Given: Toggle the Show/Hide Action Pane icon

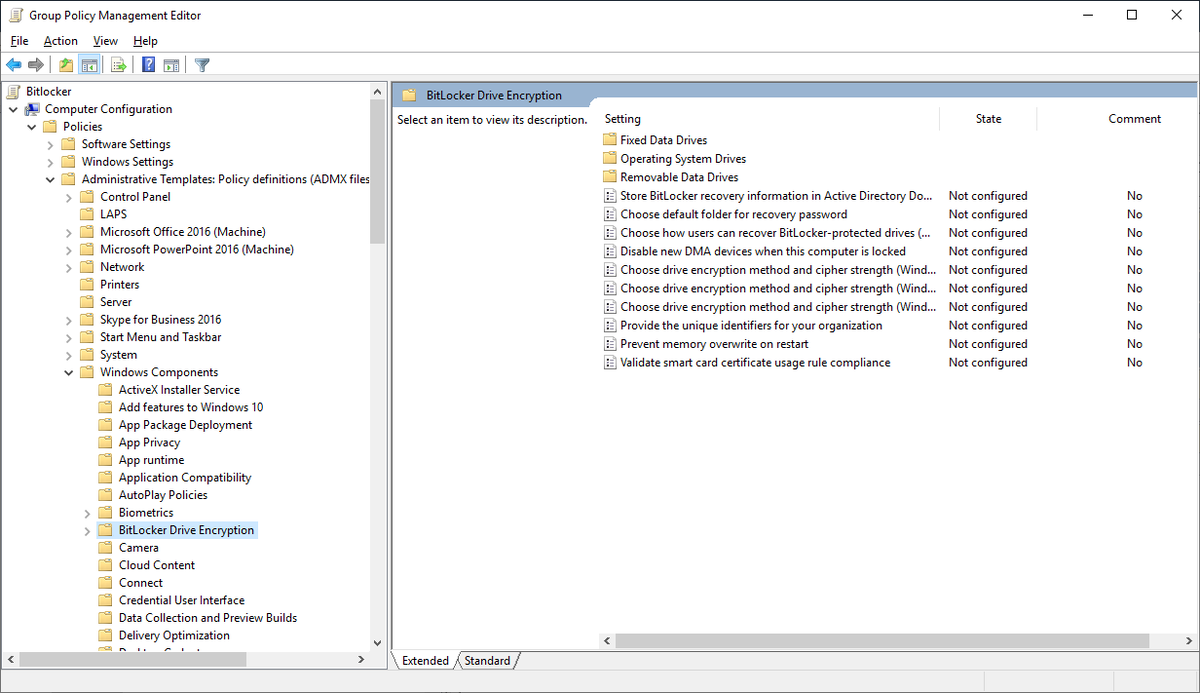Looking at the screenshot, I should pyautogui.click(x=171, y=65).
